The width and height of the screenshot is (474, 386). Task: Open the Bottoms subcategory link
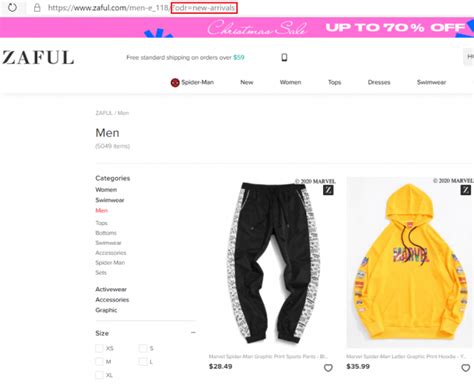106,233
